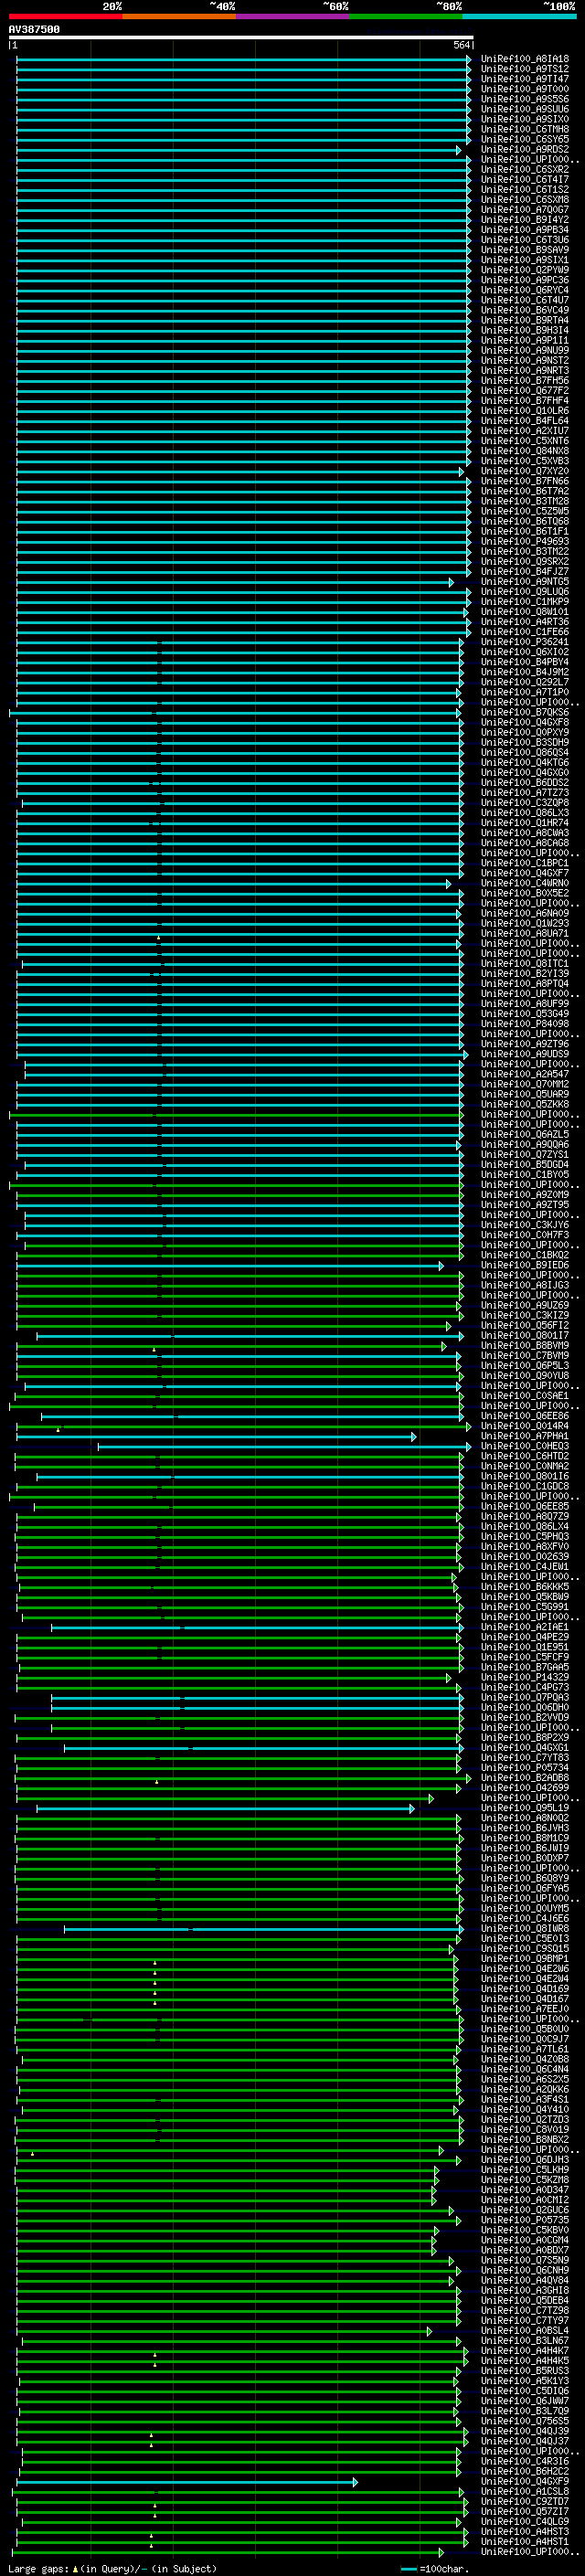585x2576 pixels.
Task: Click hit label UniRef100_C6SY65
Action: click(x=525, y=139)
